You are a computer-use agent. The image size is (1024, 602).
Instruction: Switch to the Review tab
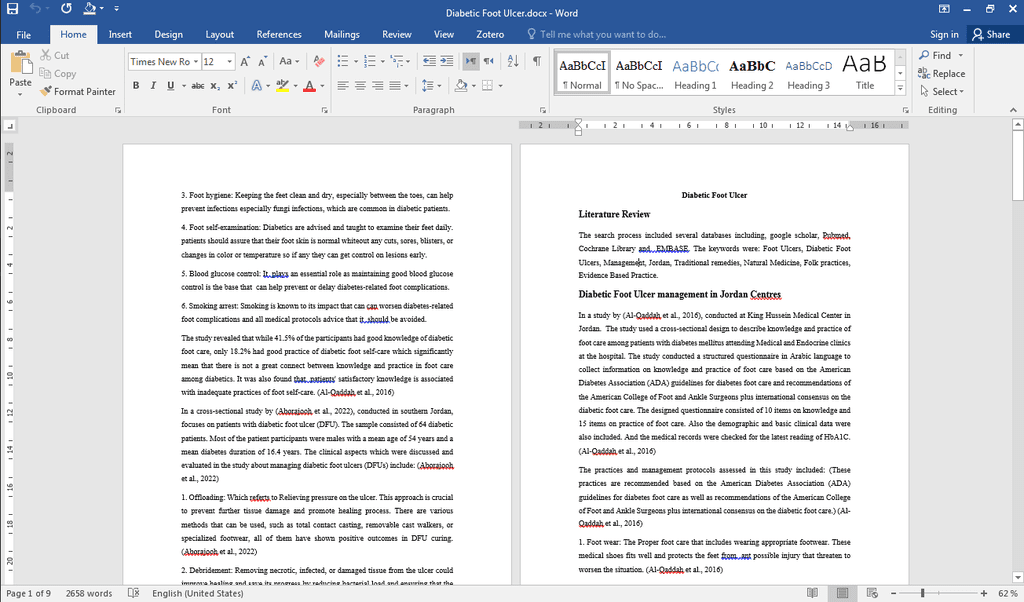(x=396, y=35)
